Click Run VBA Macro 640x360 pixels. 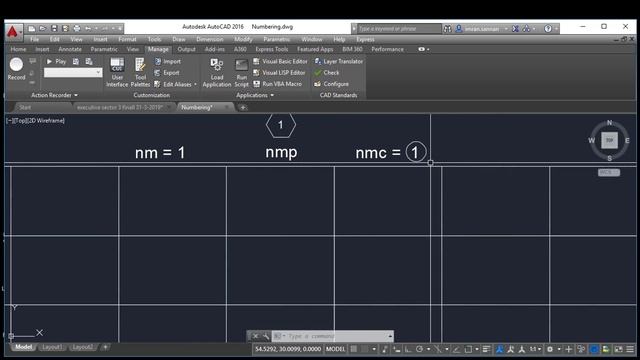pos(278,84)
